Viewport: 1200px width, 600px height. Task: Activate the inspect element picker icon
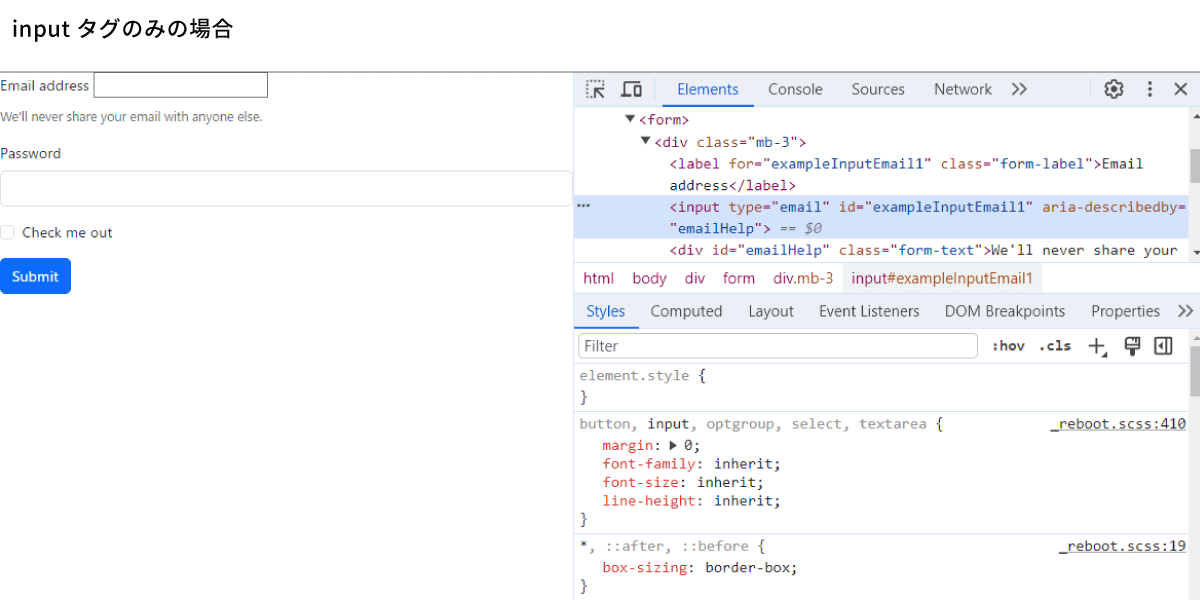tap(596, 89)
